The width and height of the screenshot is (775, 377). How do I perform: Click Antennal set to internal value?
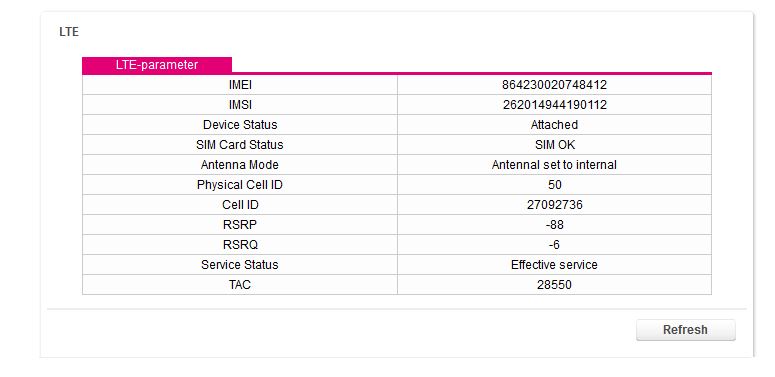click(x=555, y=165)
